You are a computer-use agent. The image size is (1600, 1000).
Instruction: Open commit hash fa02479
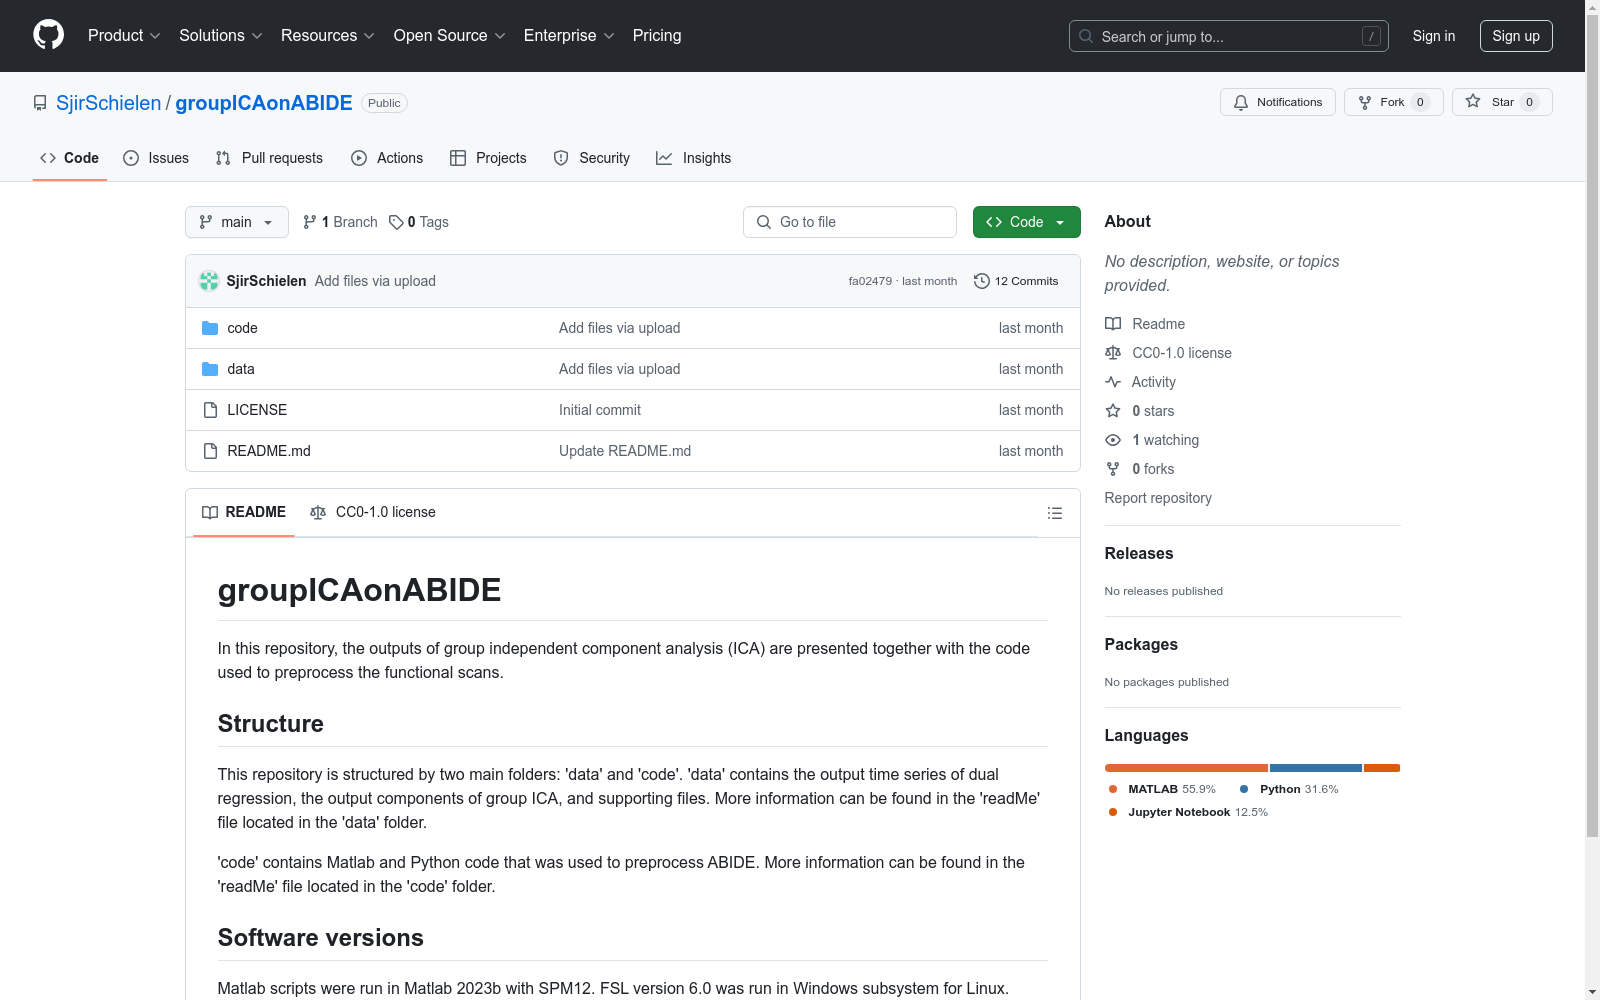click(x=870, y=281)
